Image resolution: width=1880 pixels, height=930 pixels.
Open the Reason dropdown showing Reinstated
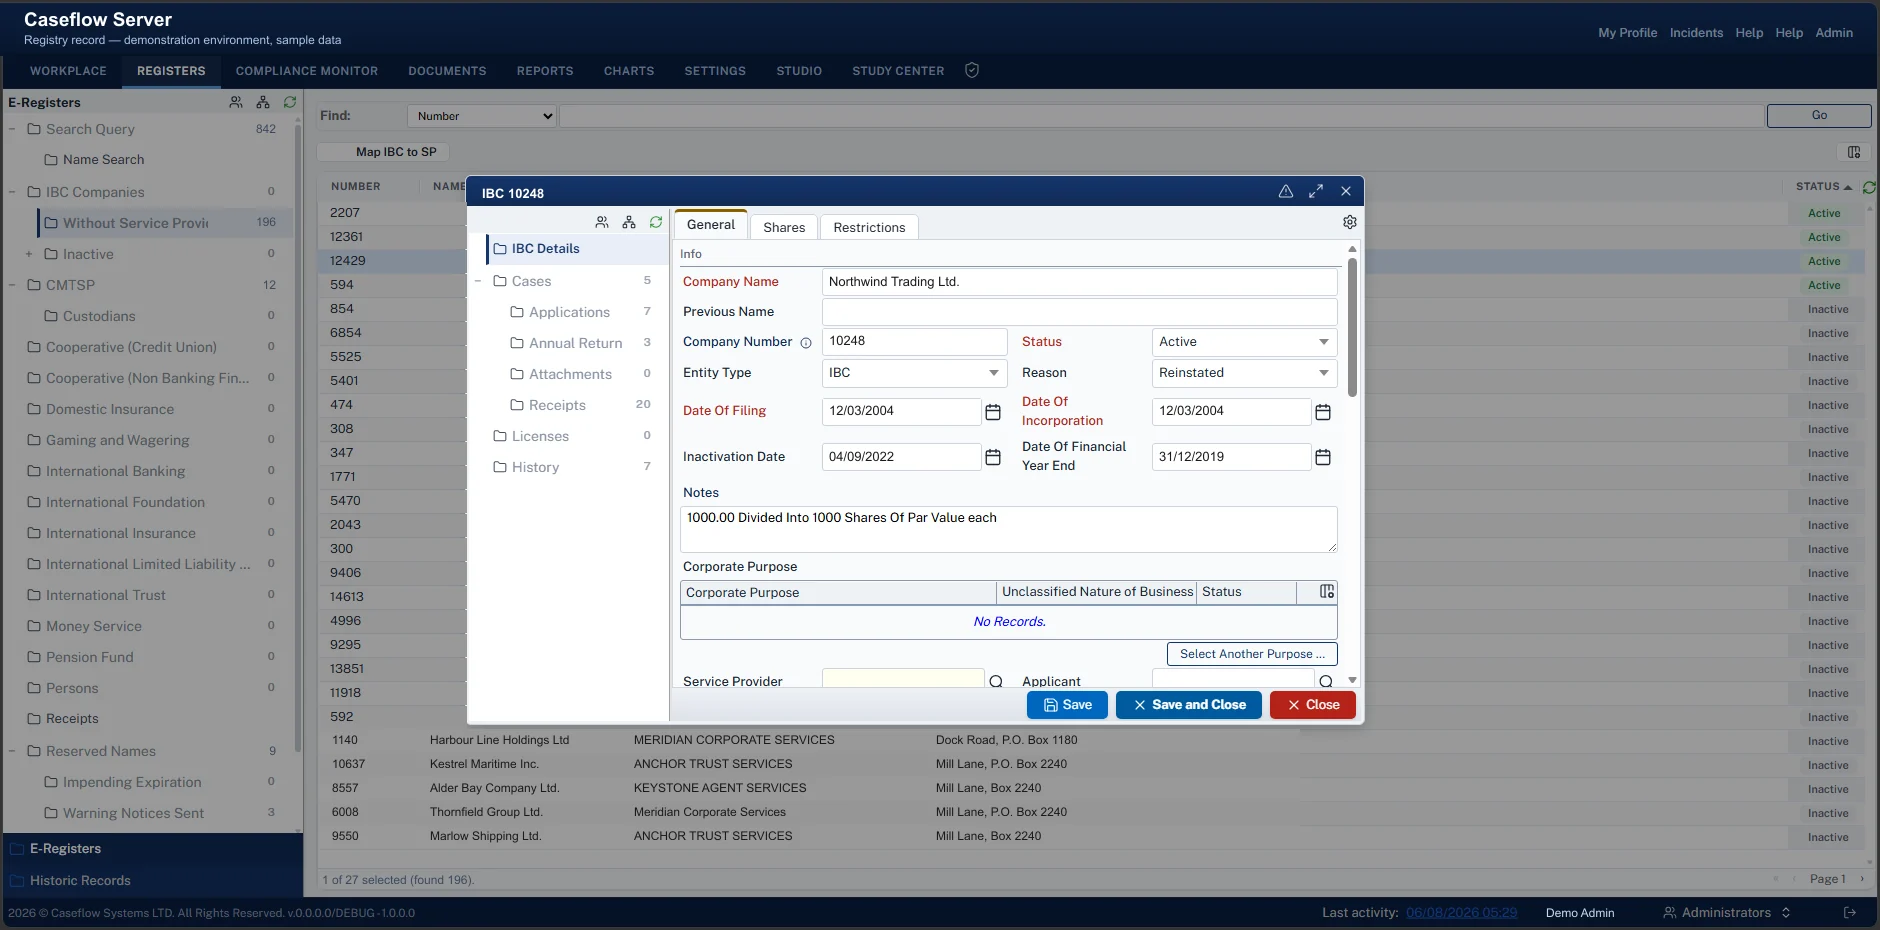tap(1244, 373)
